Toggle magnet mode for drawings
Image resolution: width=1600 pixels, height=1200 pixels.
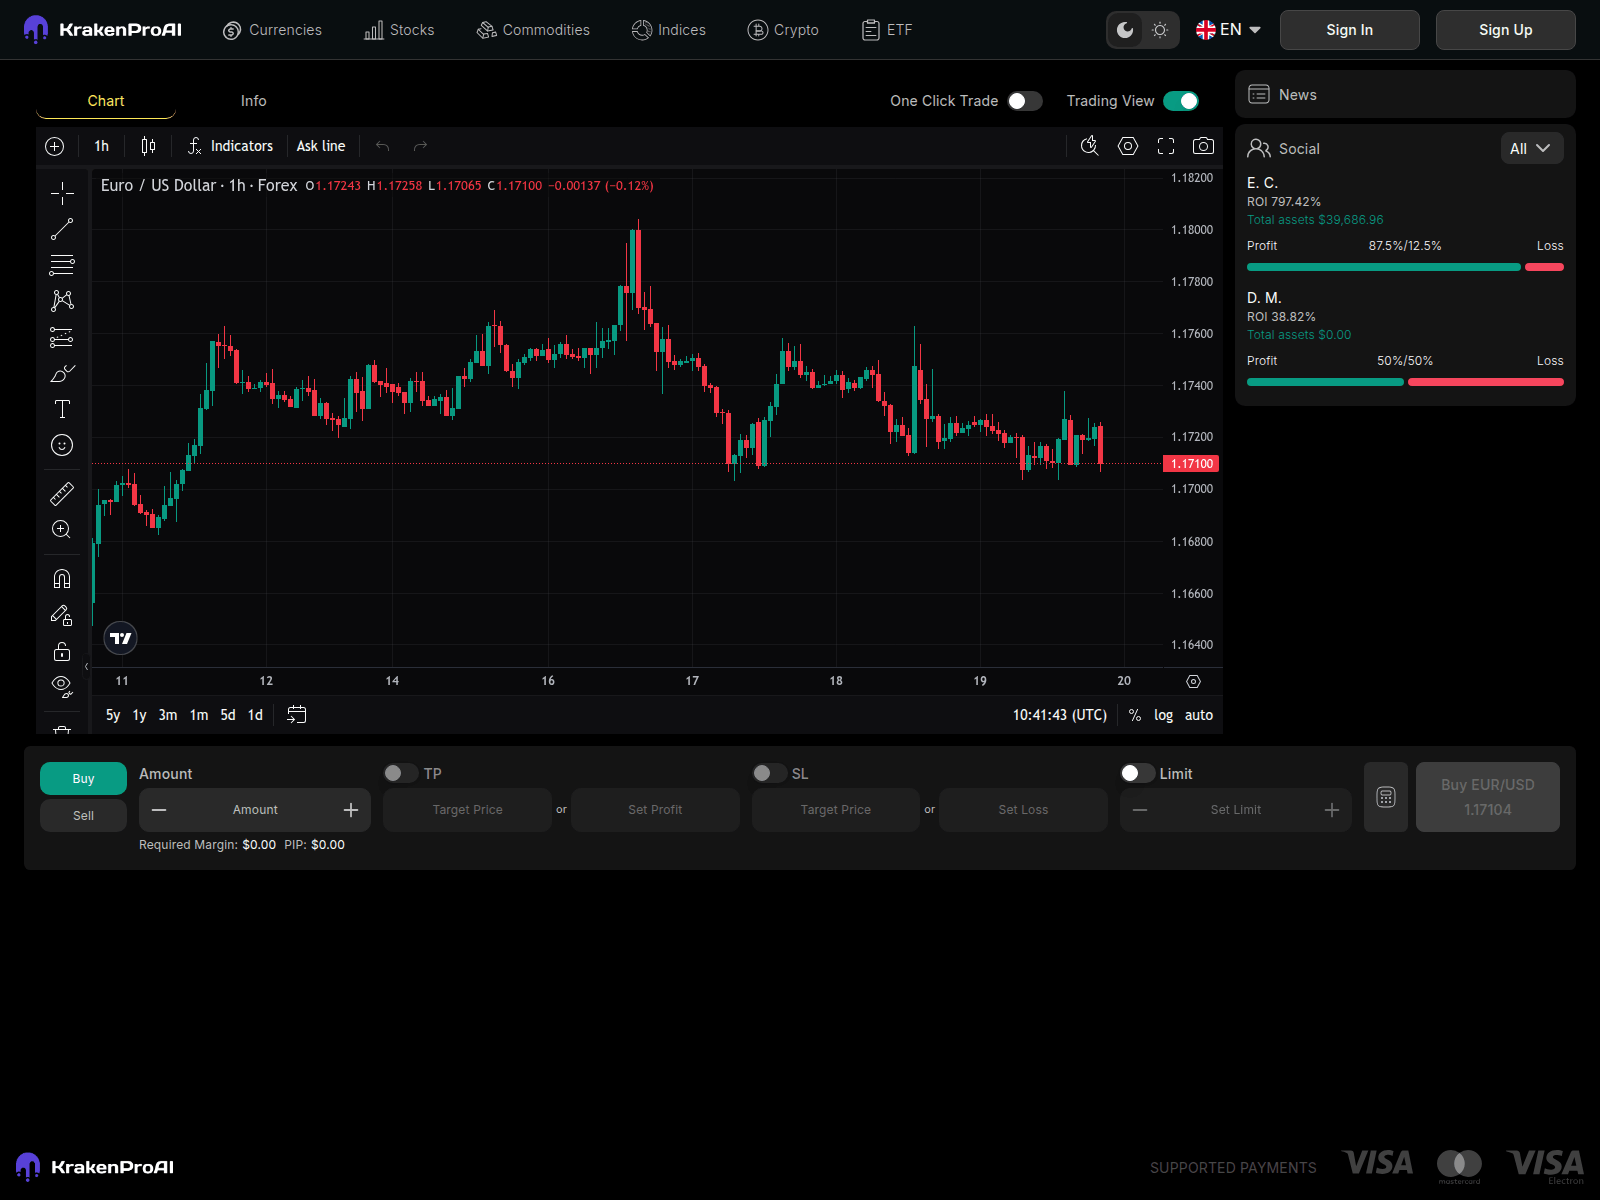tap(62, 579)
